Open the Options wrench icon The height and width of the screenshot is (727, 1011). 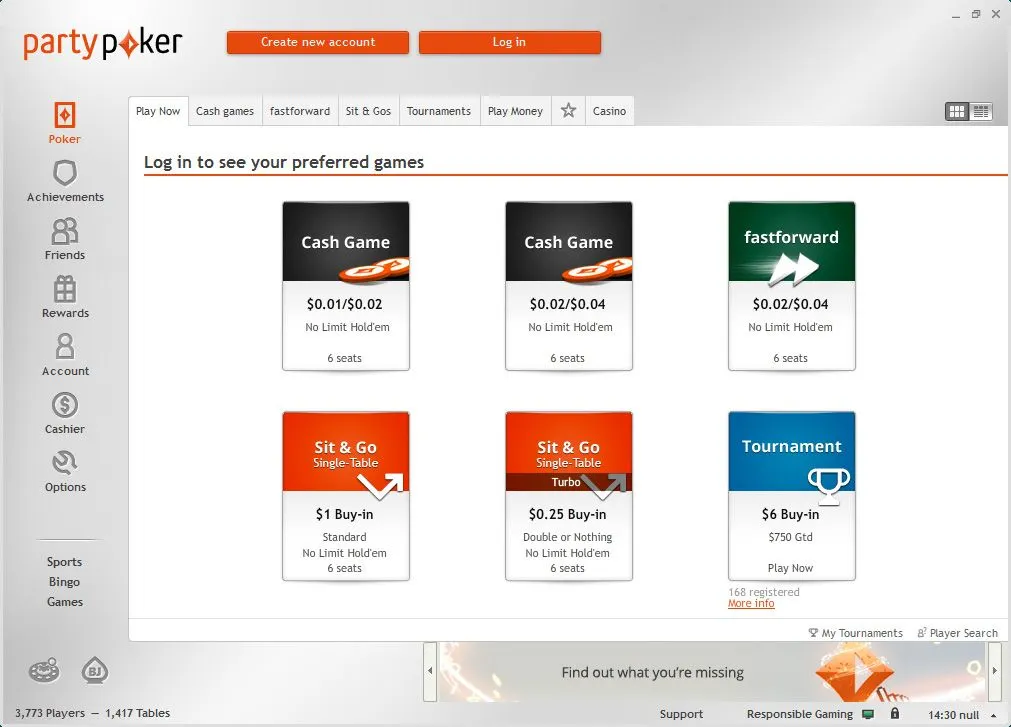[64, 463]
